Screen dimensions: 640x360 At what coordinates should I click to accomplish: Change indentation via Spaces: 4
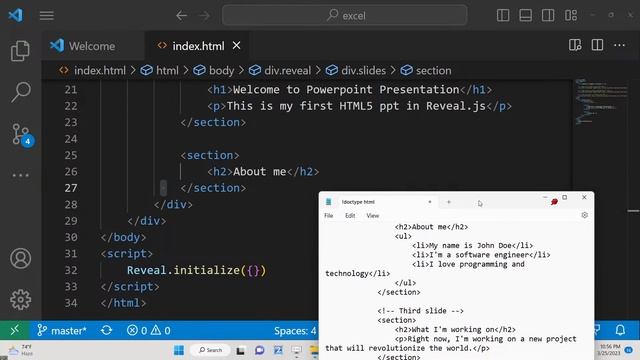(x=295, y=331)
